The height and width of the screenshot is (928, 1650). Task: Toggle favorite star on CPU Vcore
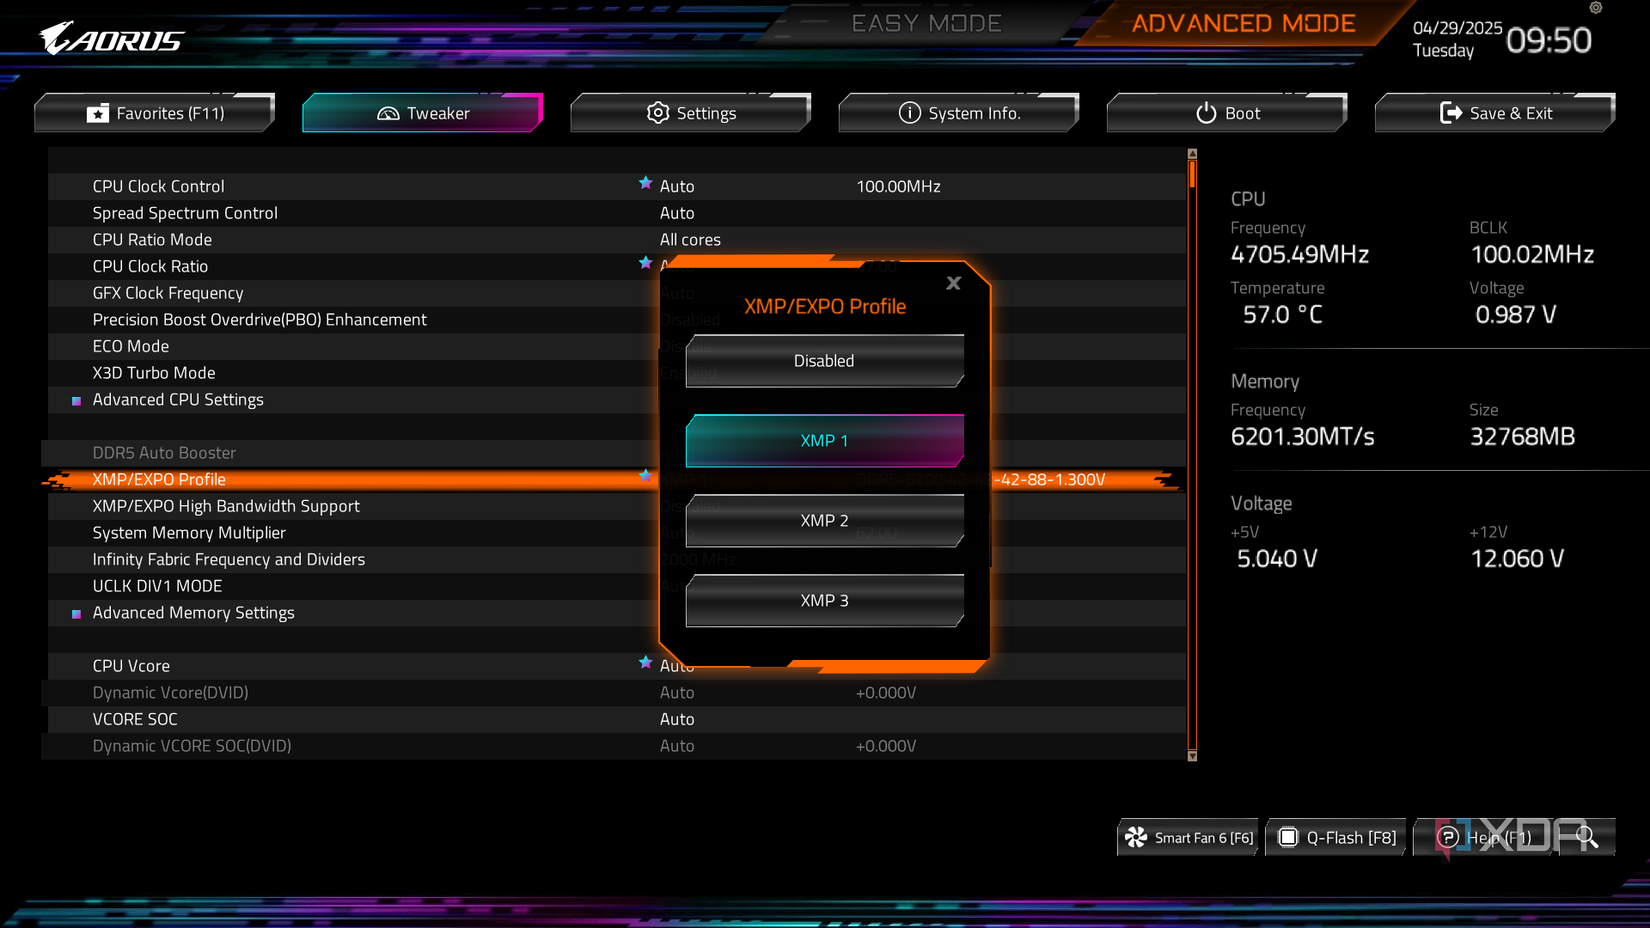(645, 662)
